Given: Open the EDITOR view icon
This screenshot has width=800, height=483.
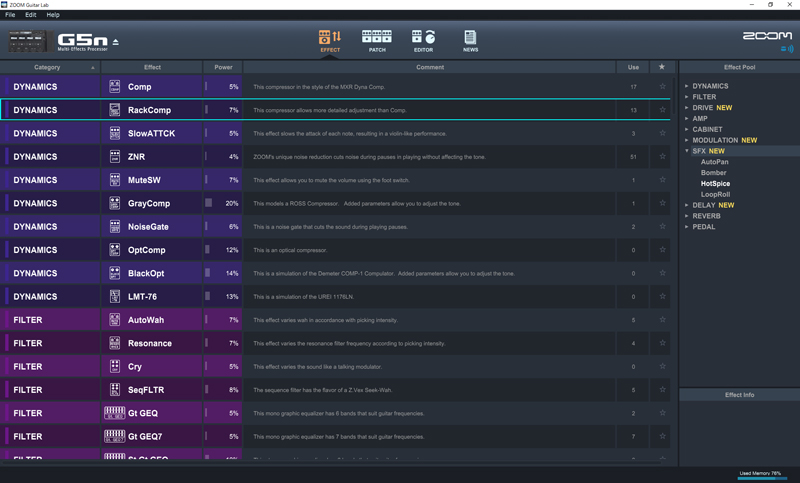Looking at the screenshot, I should pos(423,41).
